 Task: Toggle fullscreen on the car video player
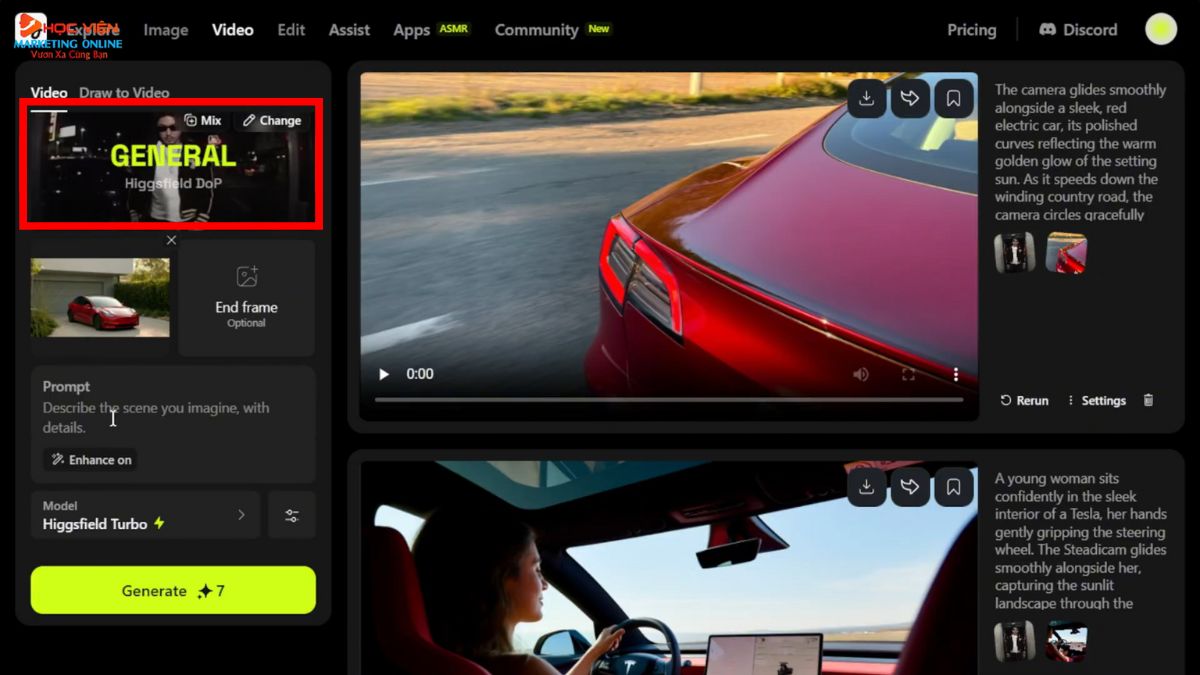click(x=908, y=373)
